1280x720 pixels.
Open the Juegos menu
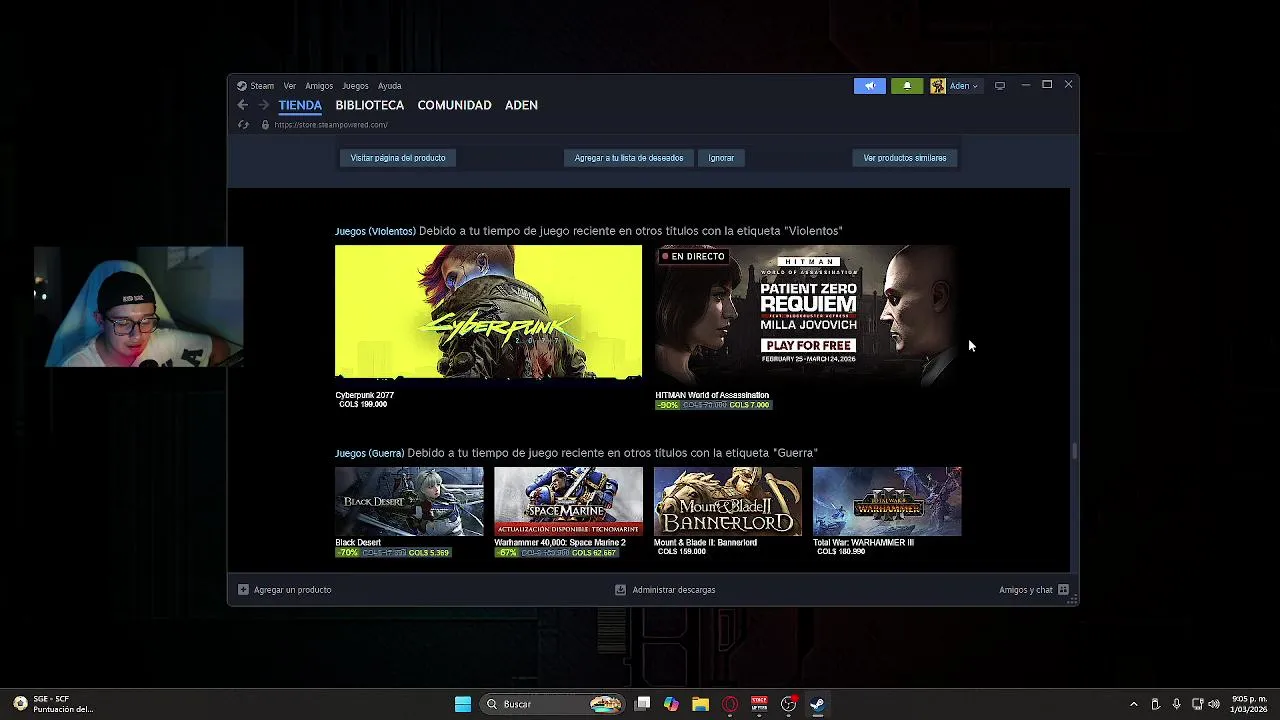click(x=355, y=86)
